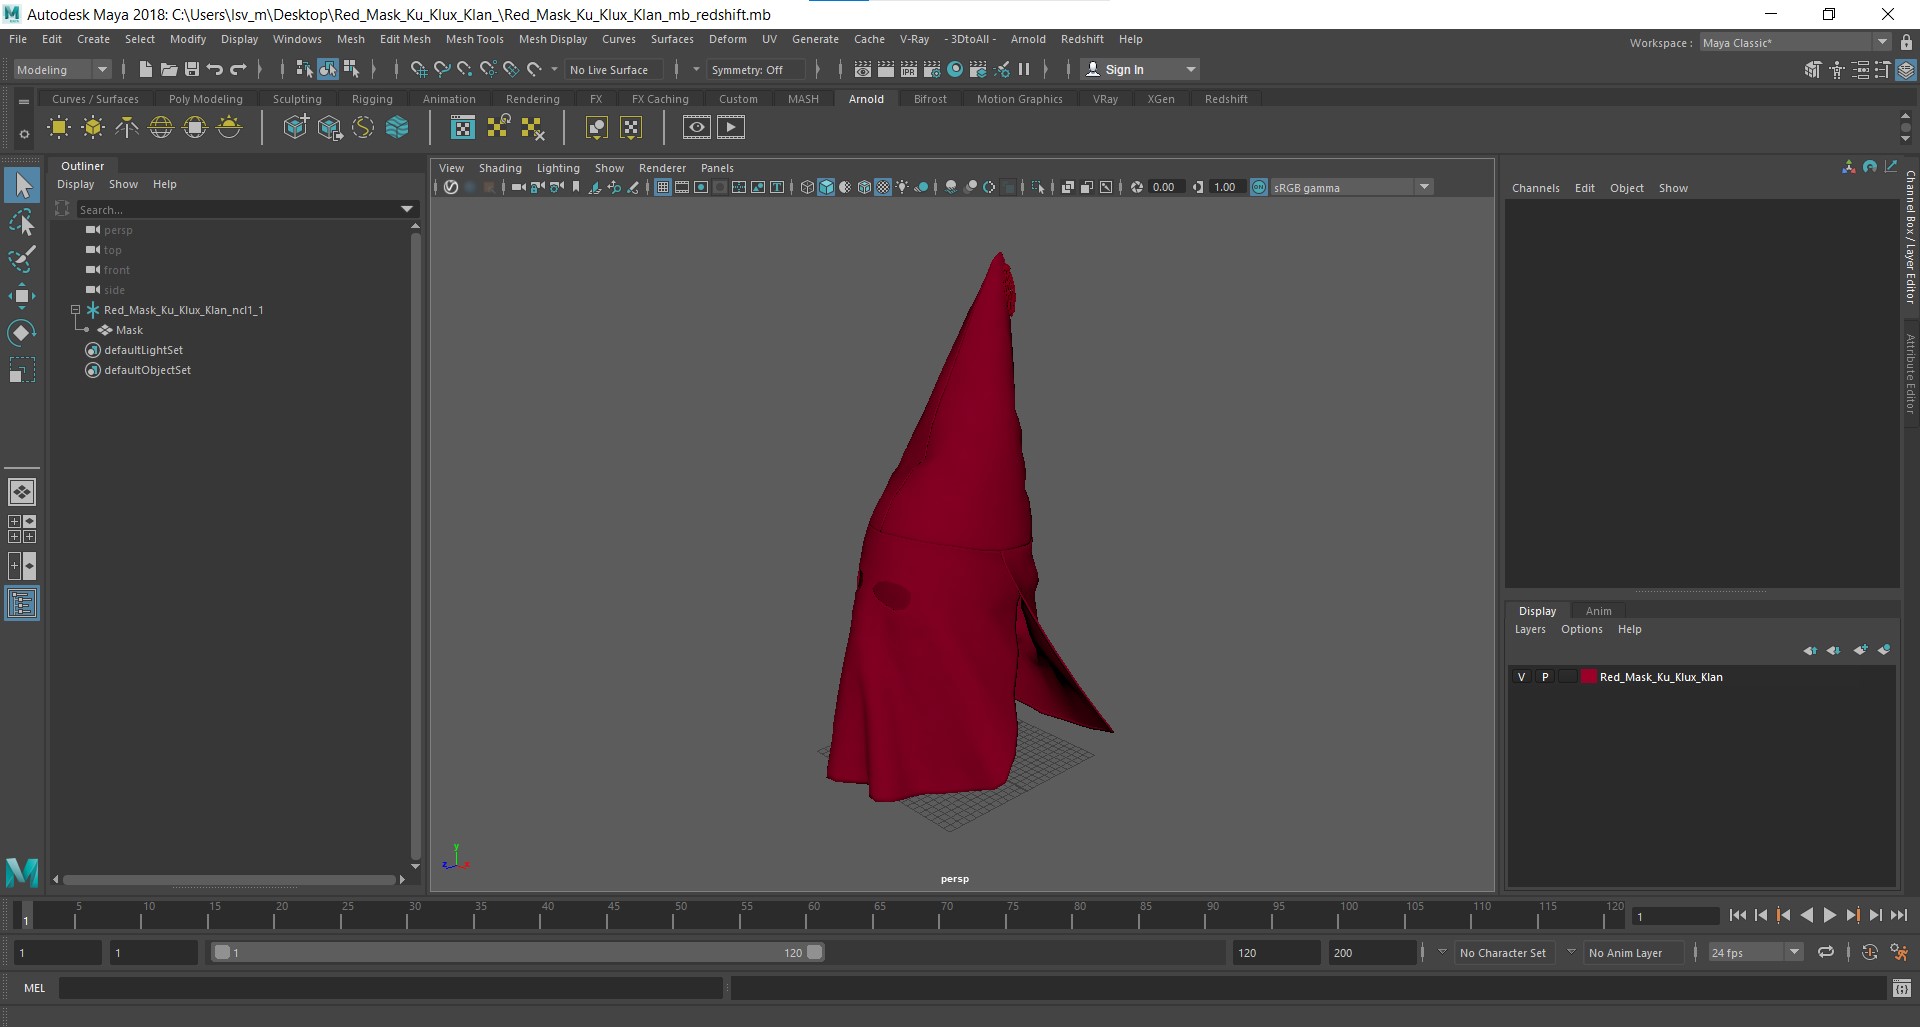The height and width of the screenshot is (1027, 1920).
Task: Toggle smooth shade all in viewport
Action: [826, 187]
